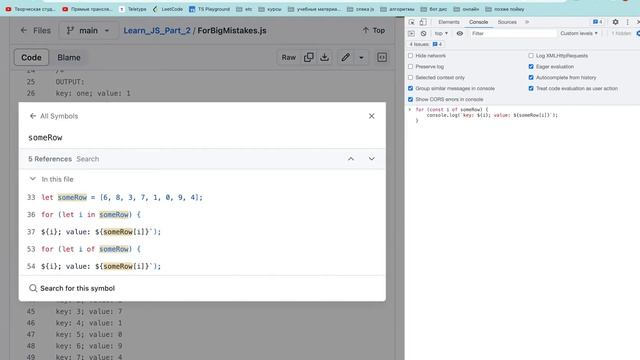The image size is (640, 360).
Task: Open the TS Playground bookmark
Action: tap(209, 9)
